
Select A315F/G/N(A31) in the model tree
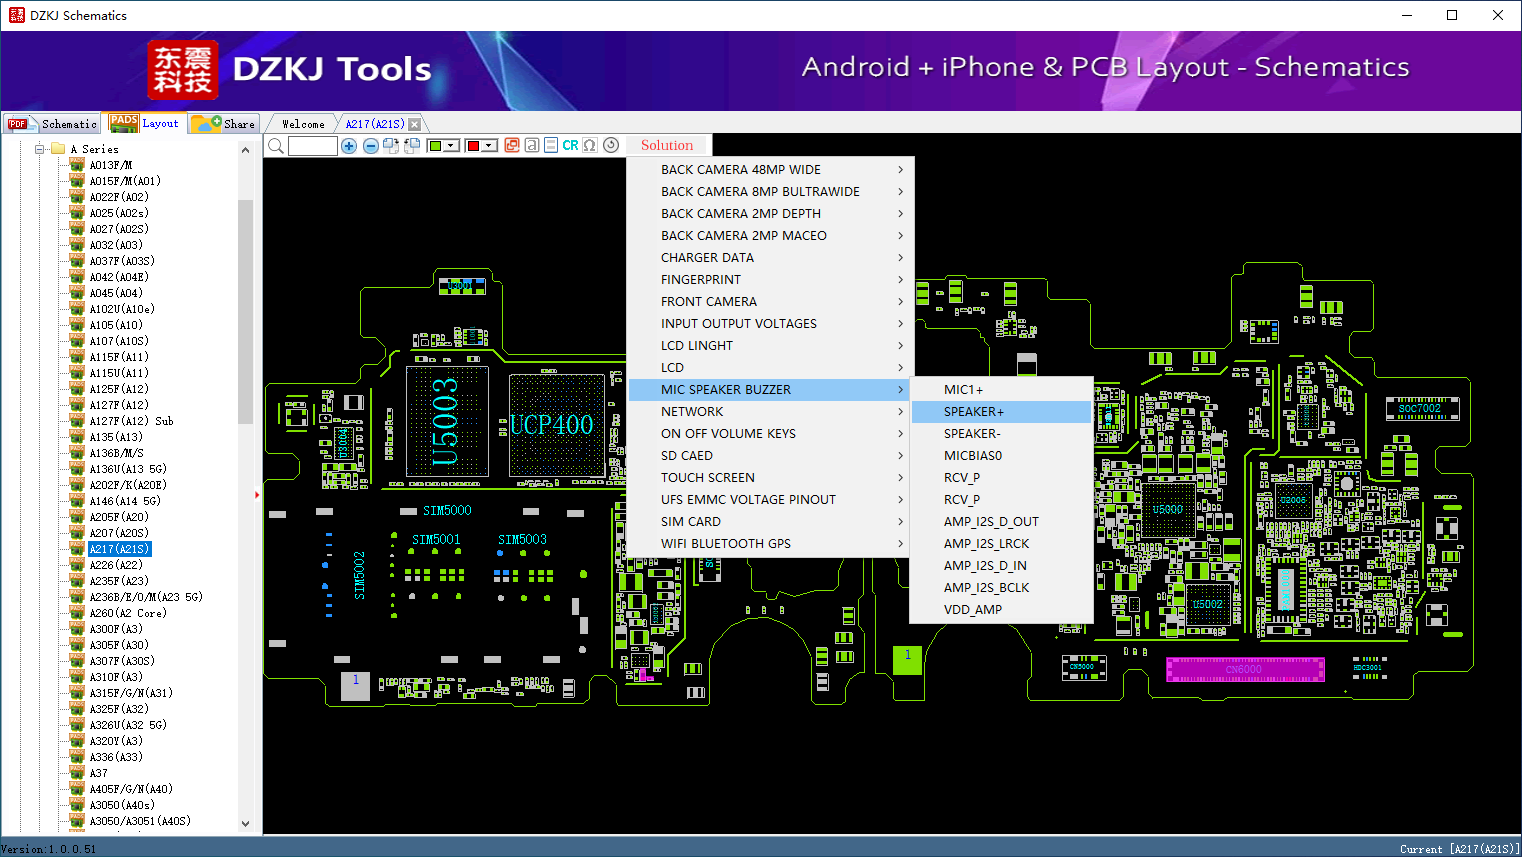point(131,693)
